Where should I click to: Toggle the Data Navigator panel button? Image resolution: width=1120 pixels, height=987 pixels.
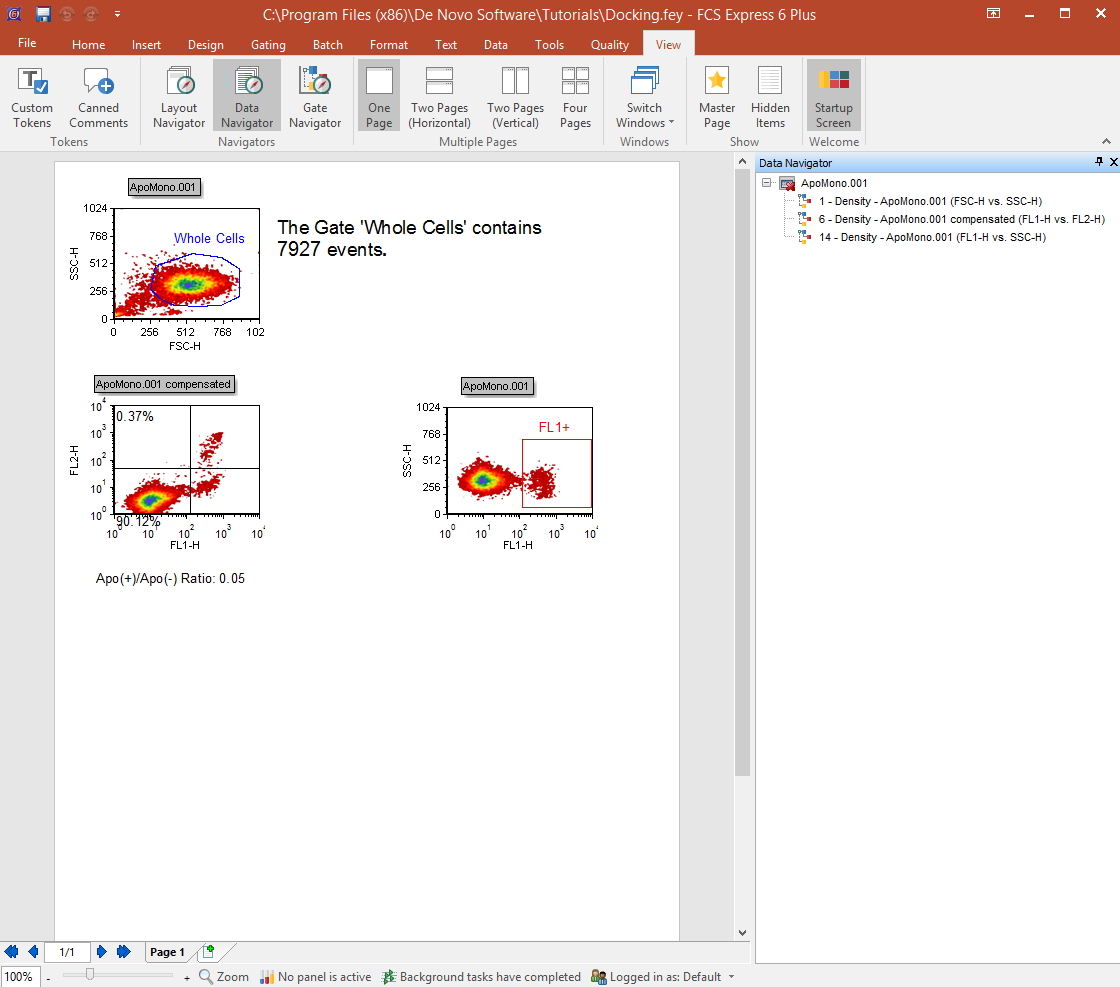click(247, 96)
